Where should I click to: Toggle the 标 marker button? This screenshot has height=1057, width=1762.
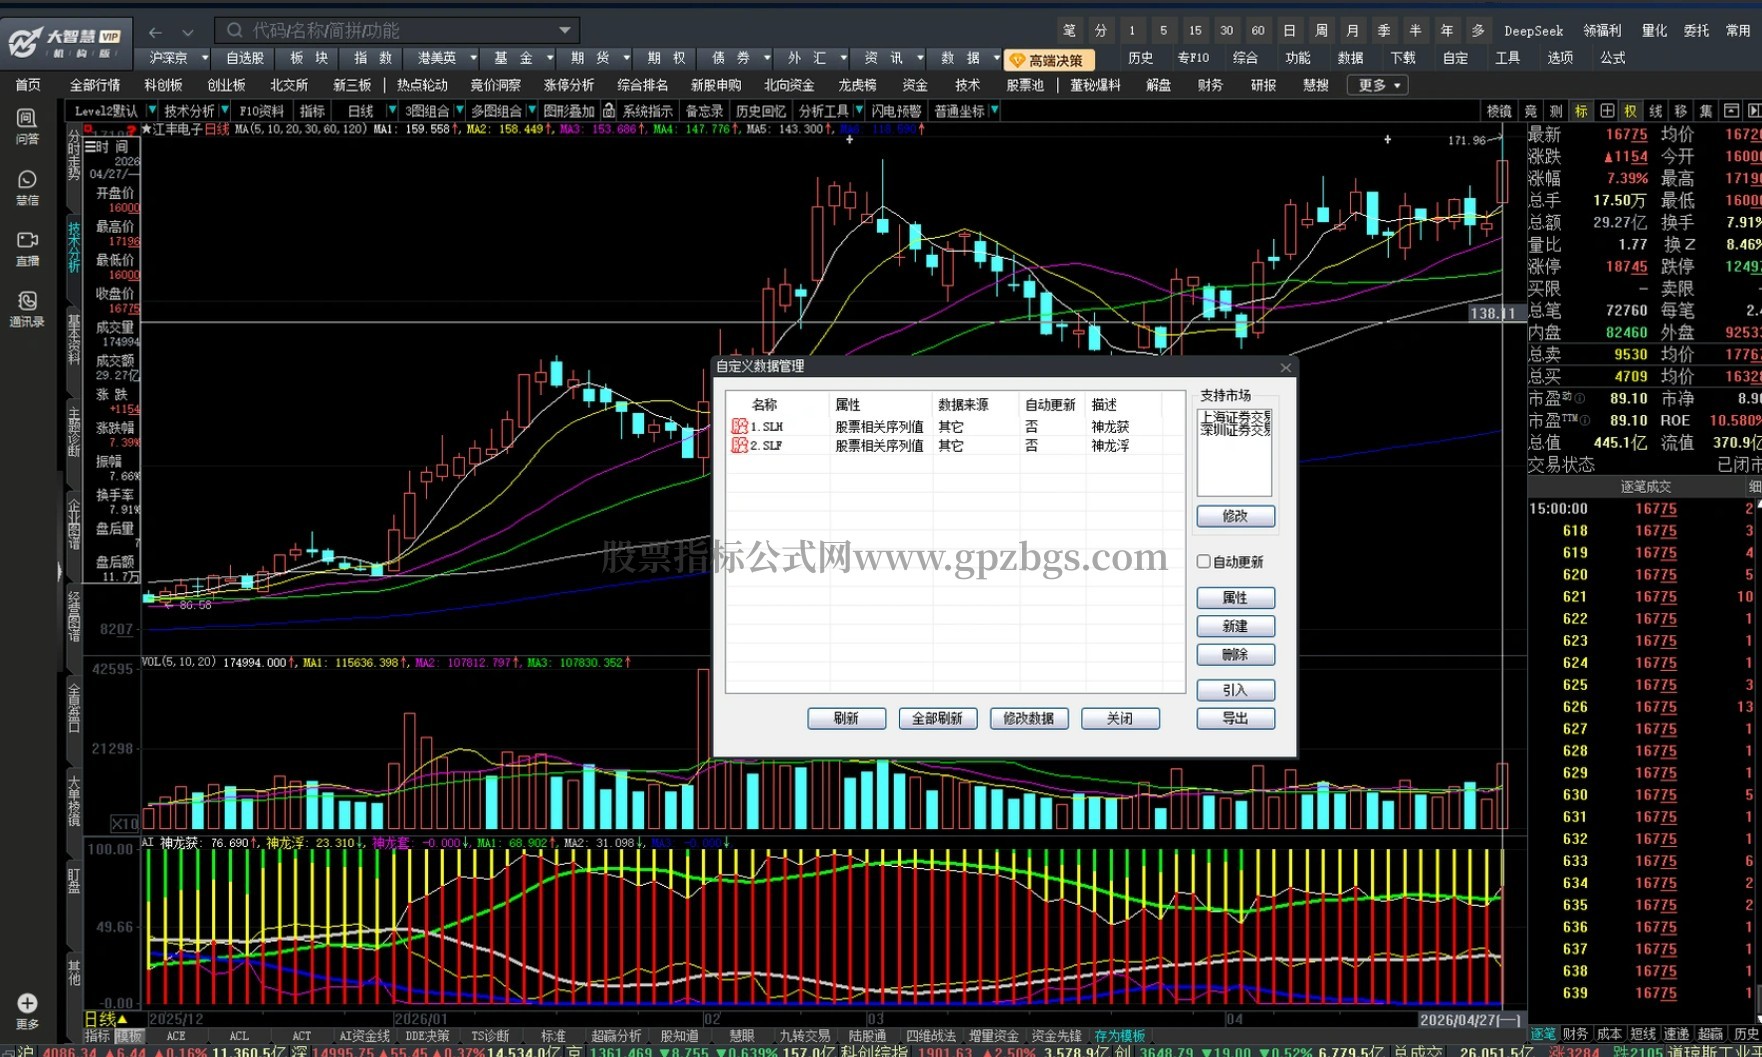point(1581,111)
